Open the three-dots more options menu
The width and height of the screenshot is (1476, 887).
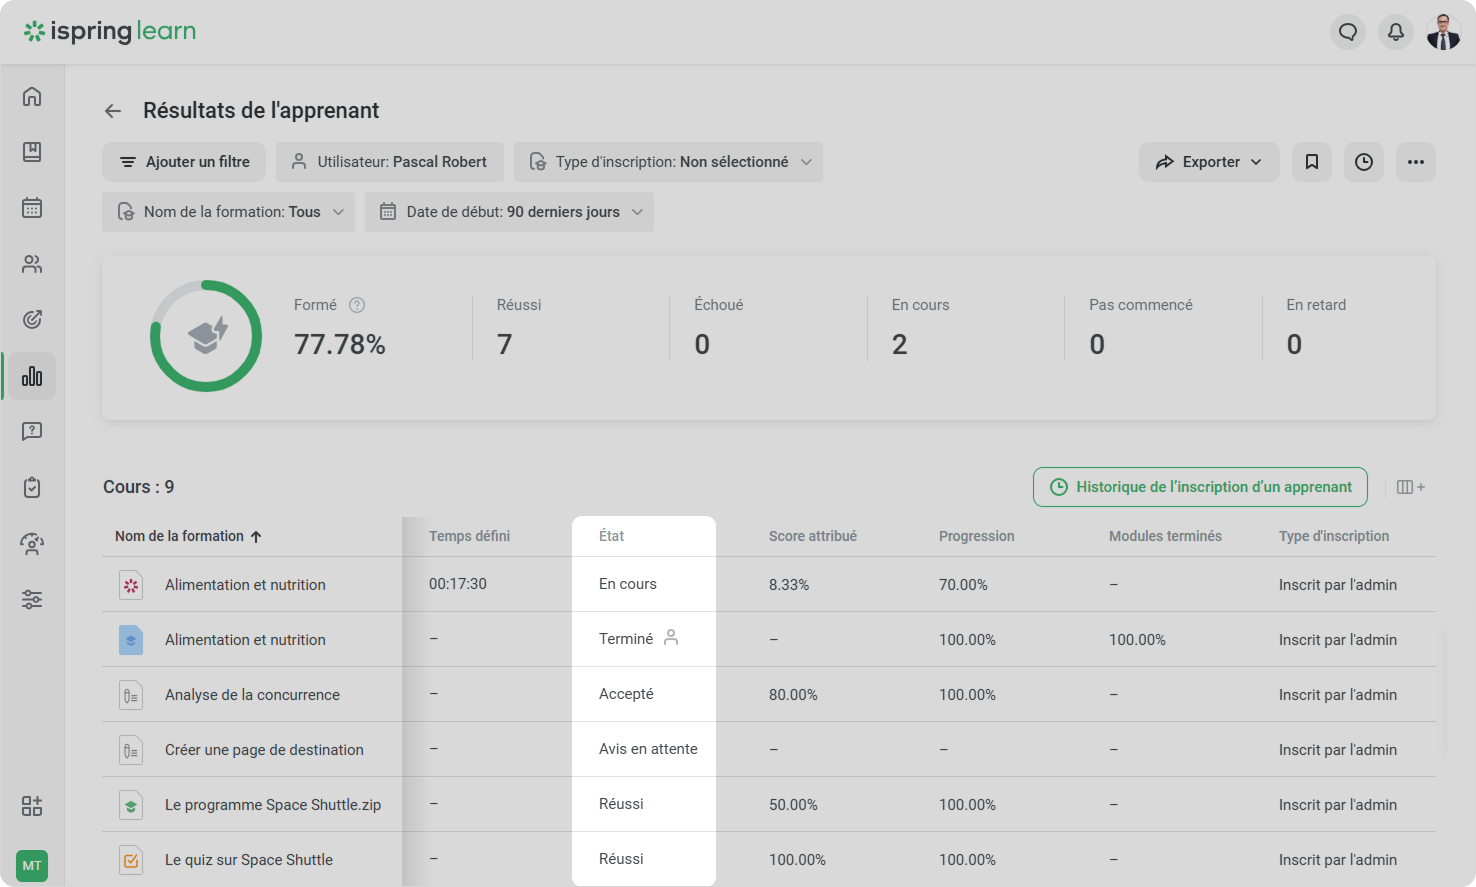pyautogui.click(x=1415, y=162)
